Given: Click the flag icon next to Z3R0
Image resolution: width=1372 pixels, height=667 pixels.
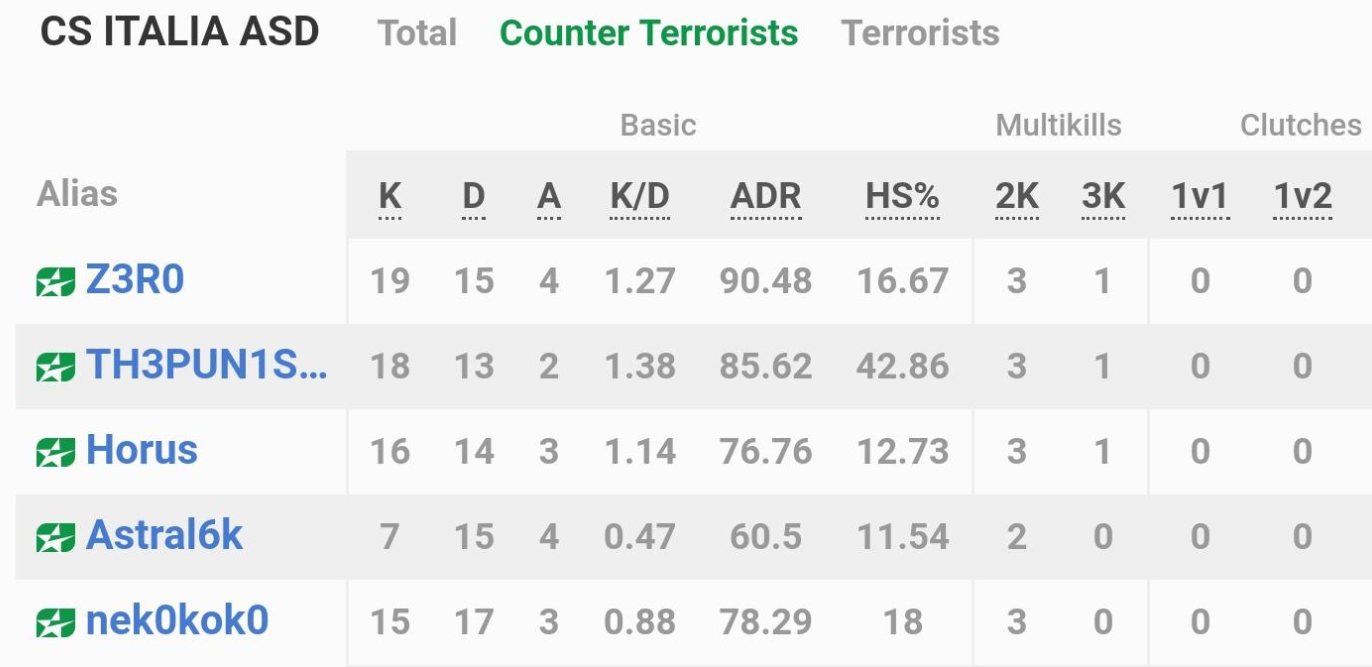Looking at the screenshot, I should tap(56, 283).
